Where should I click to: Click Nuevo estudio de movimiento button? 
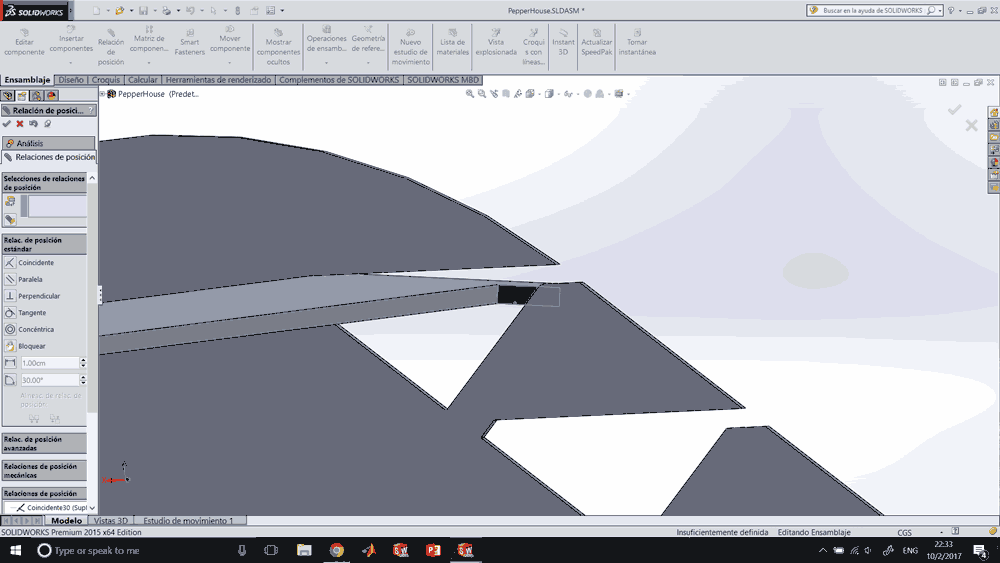coord(411,46)
